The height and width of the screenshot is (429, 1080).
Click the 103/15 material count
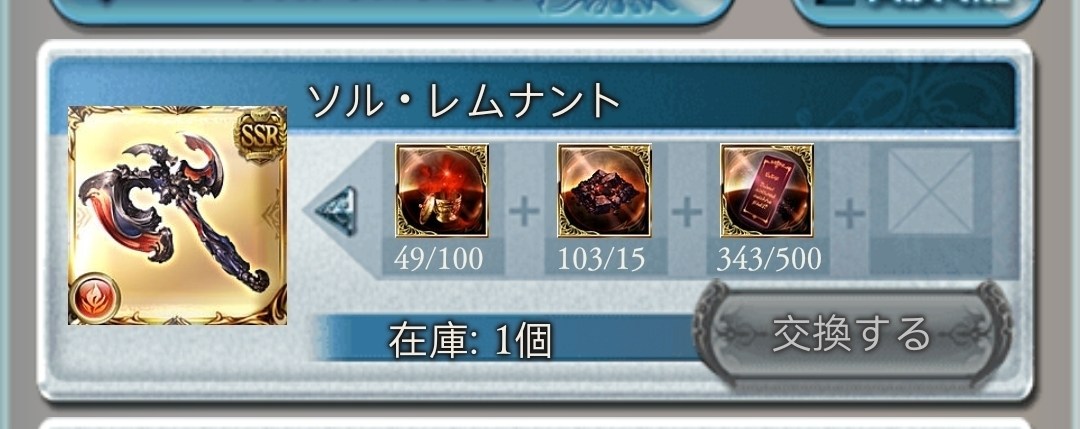point(601,259)
